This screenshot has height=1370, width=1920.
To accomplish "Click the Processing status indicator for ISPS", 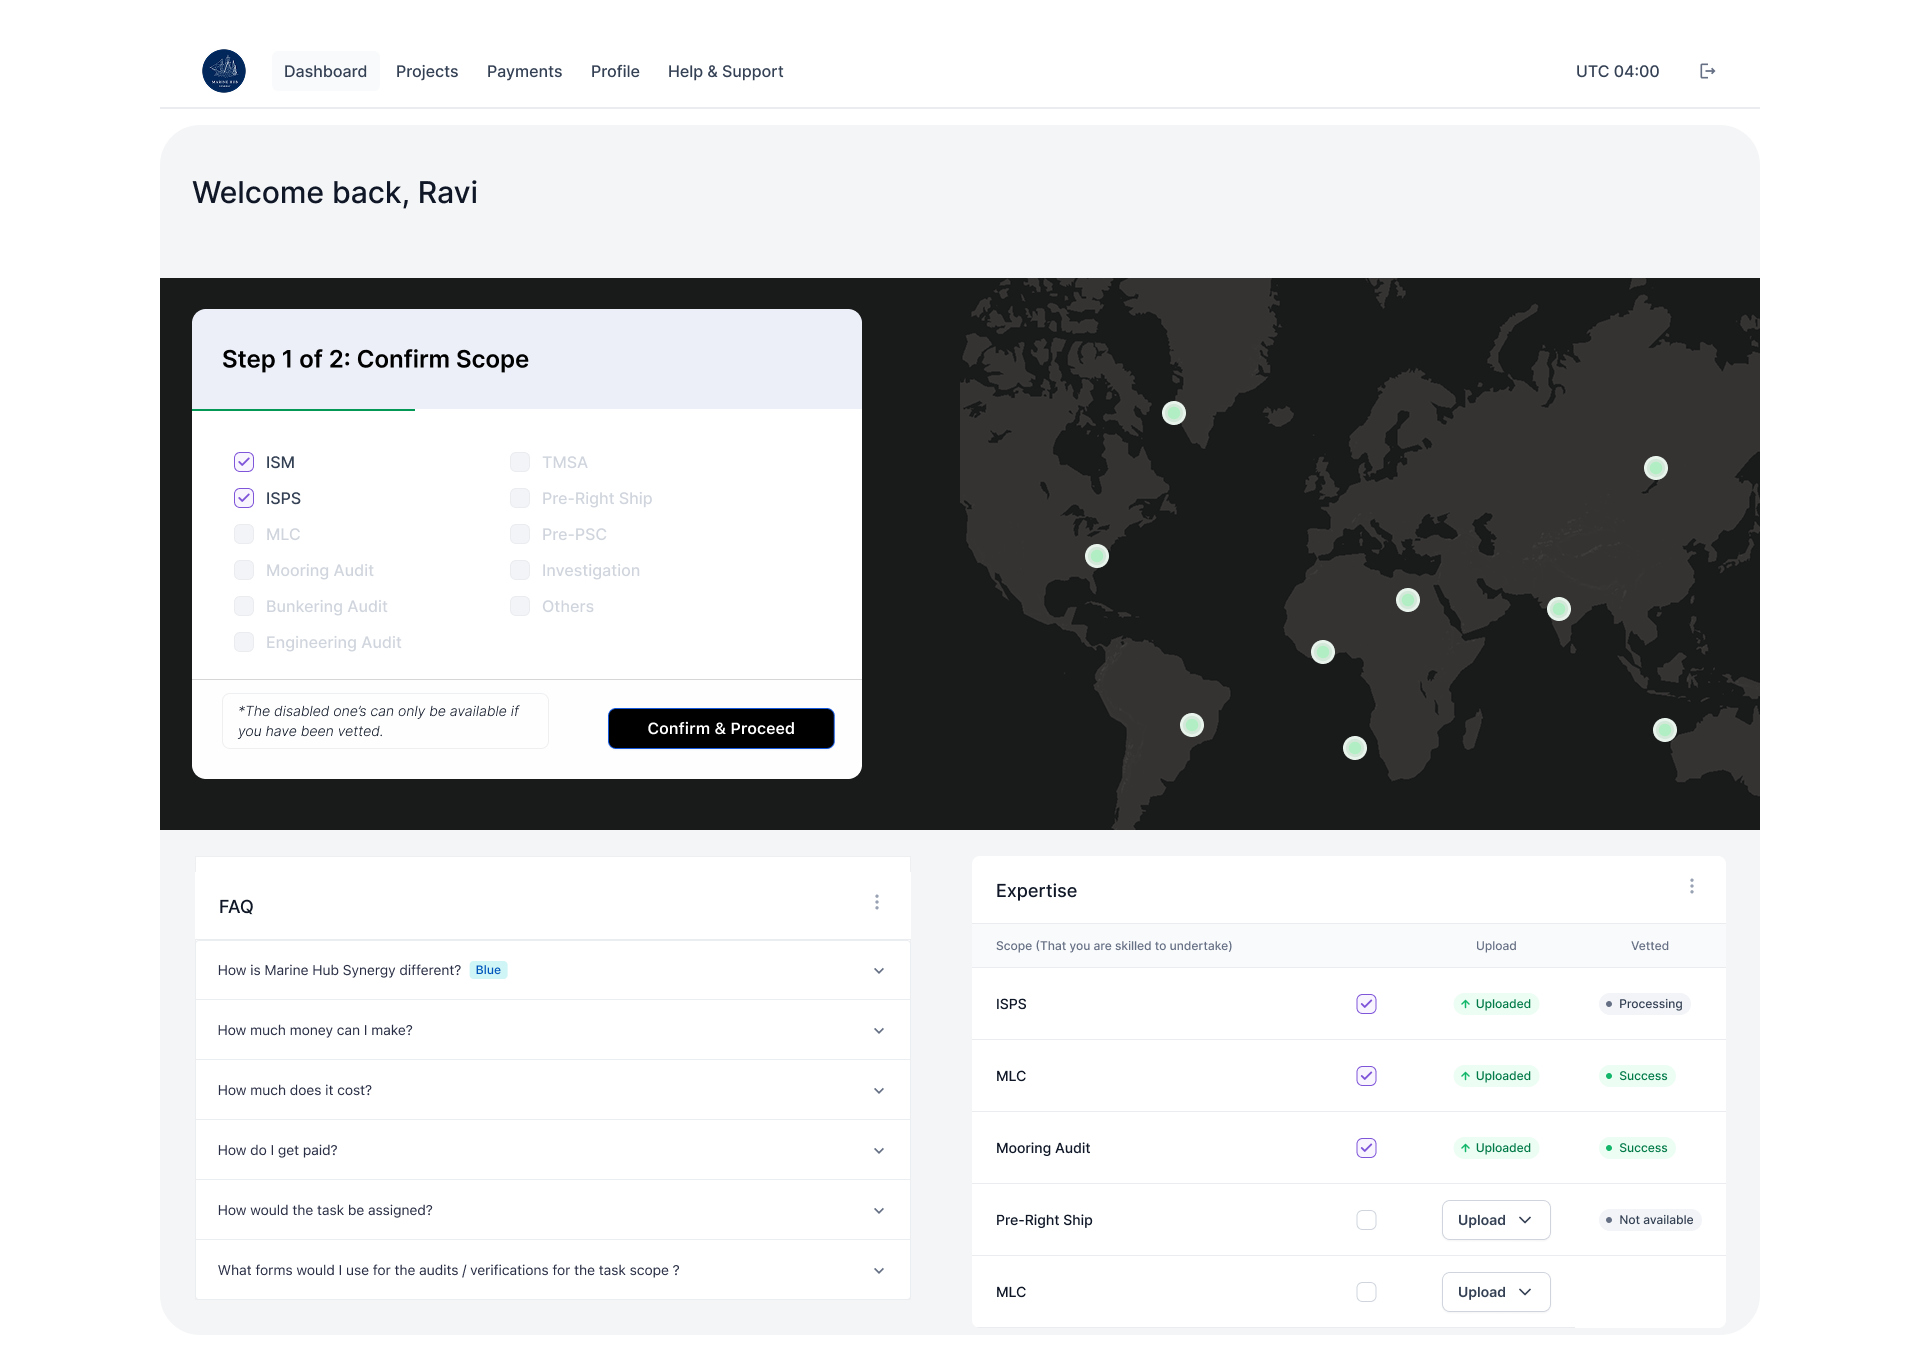I will (1643, 1004).
